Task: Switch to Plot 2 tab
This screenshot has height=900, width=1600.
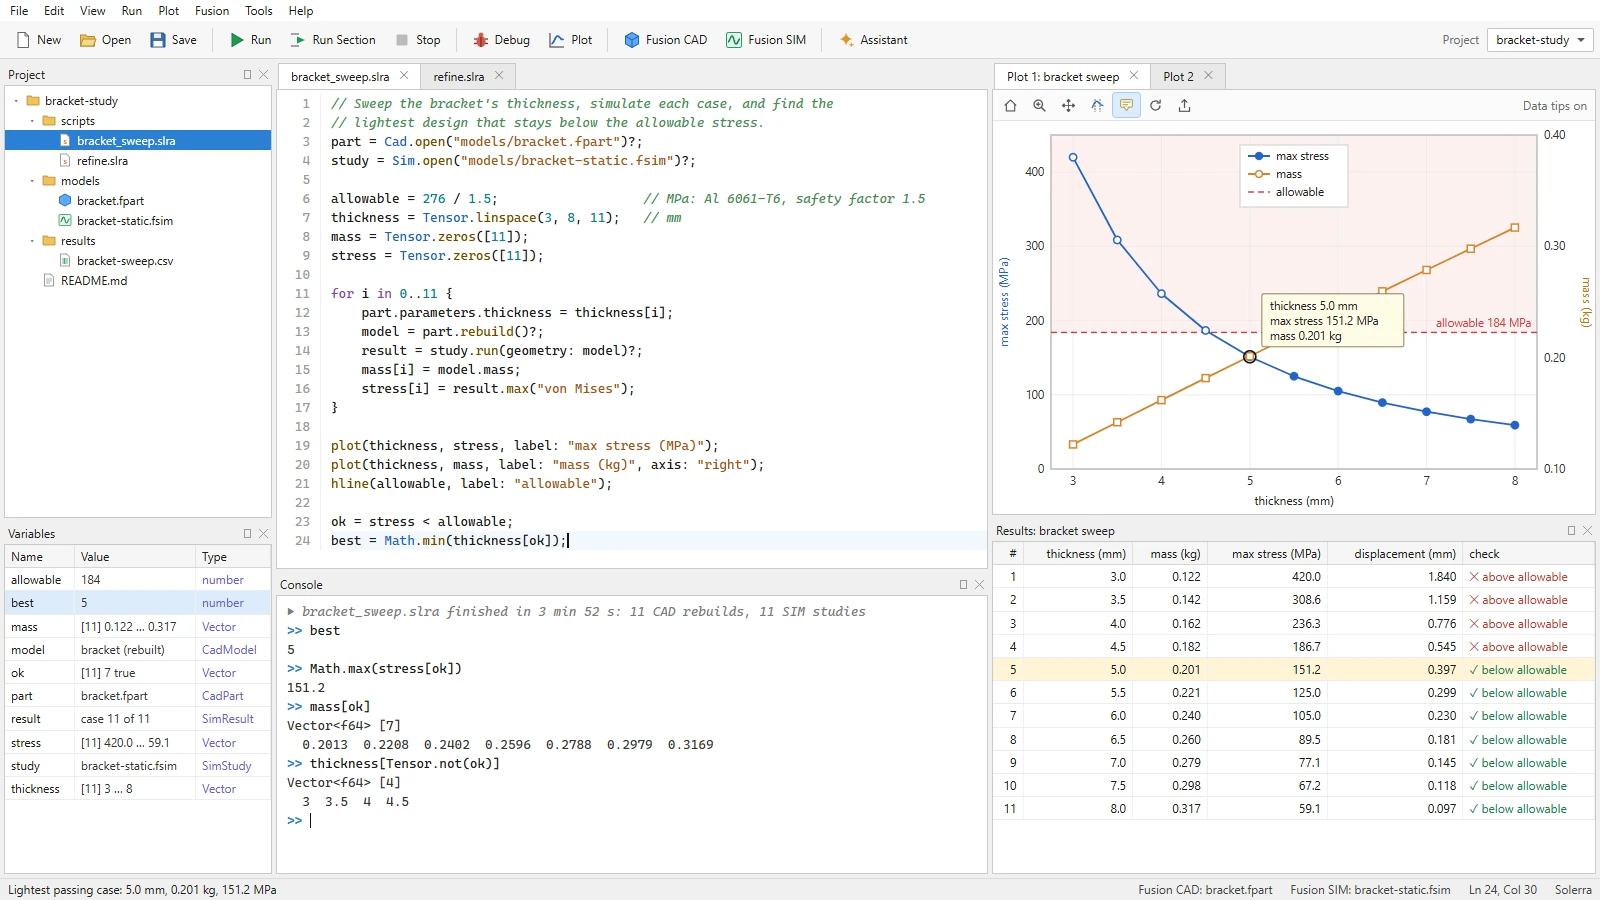Action: pos(1178,77)
